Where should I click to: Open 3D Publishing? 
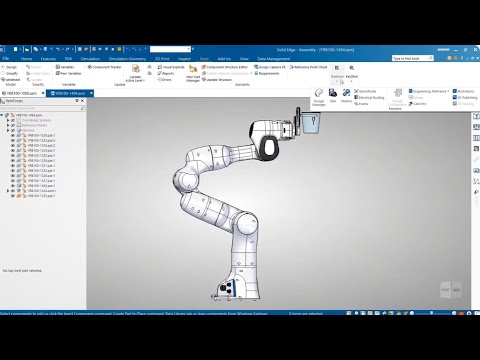pos(465,97)
